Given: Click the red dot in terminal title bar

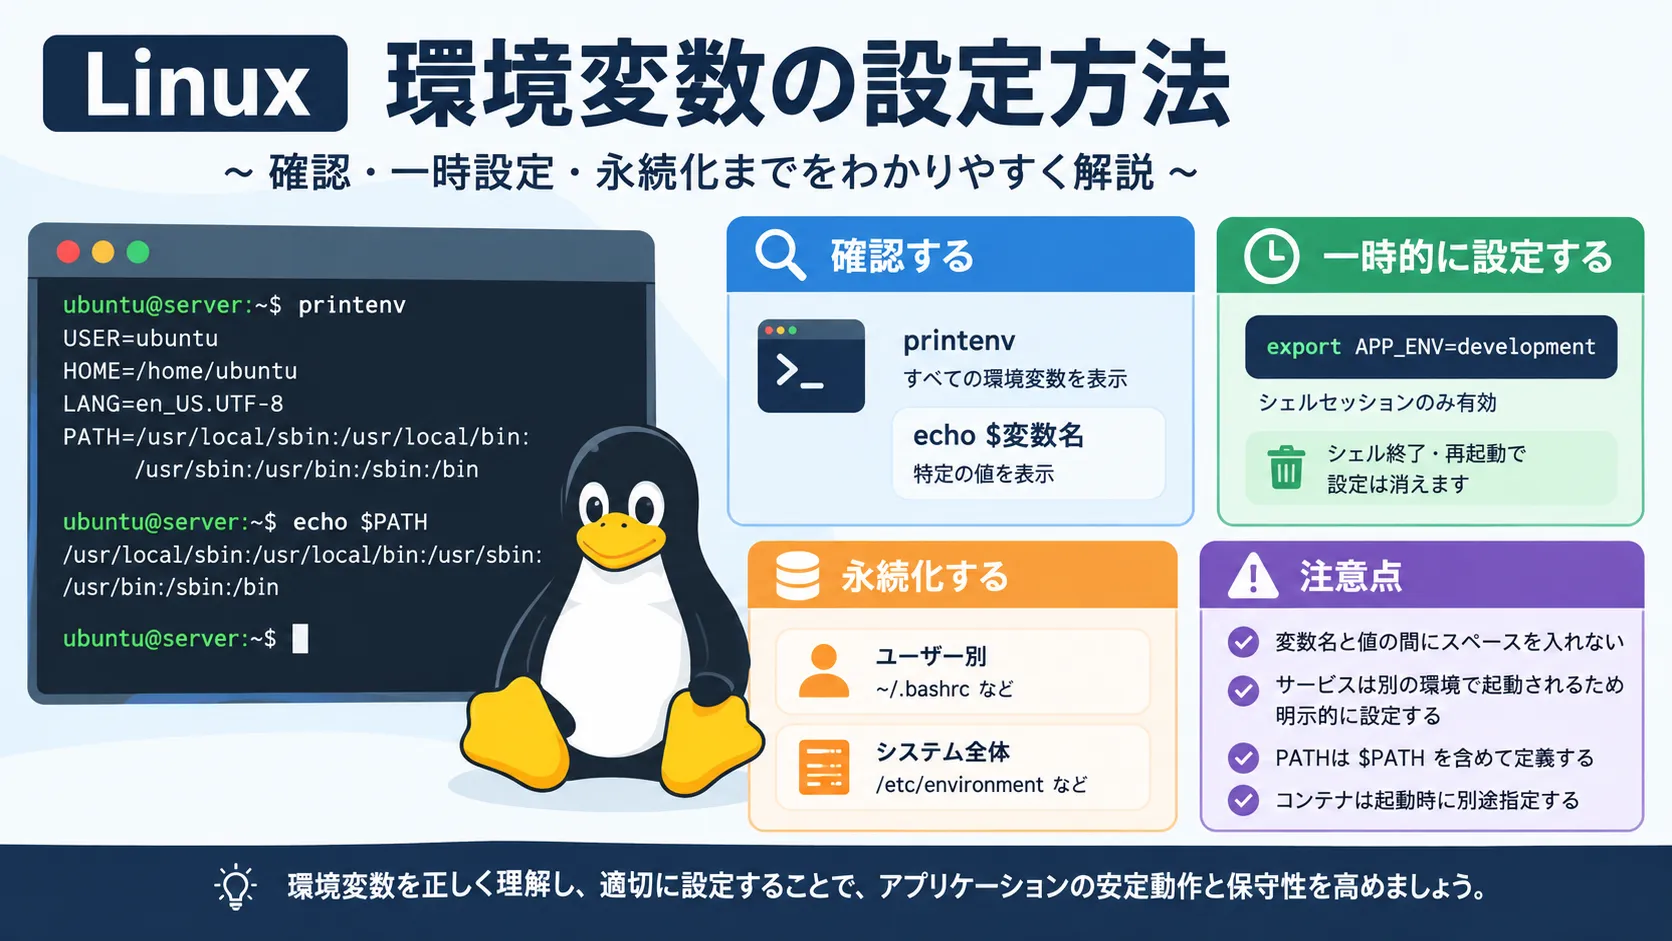Looking at the screenshot, I should 68,252.
